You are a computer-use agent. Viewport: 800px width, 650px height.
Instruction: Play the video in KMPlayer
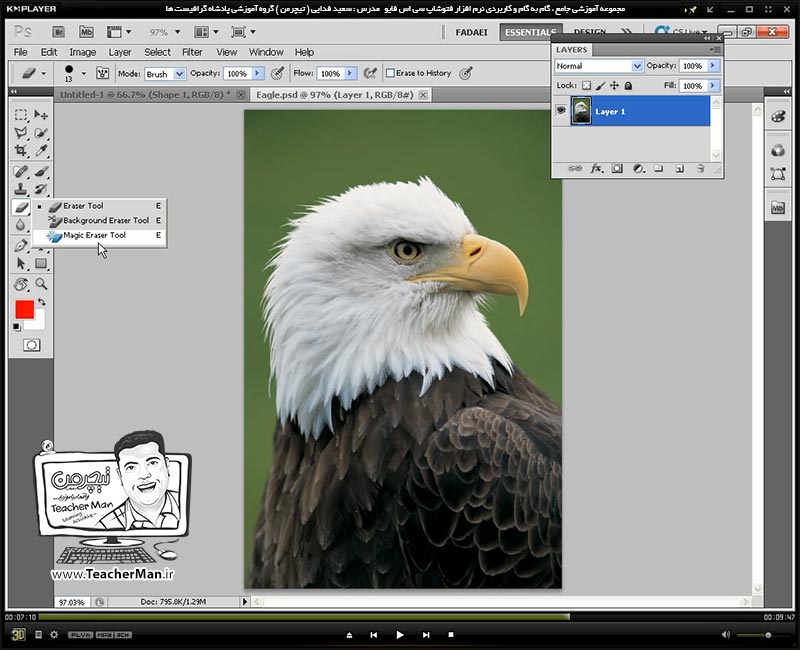tap(400, 635)
